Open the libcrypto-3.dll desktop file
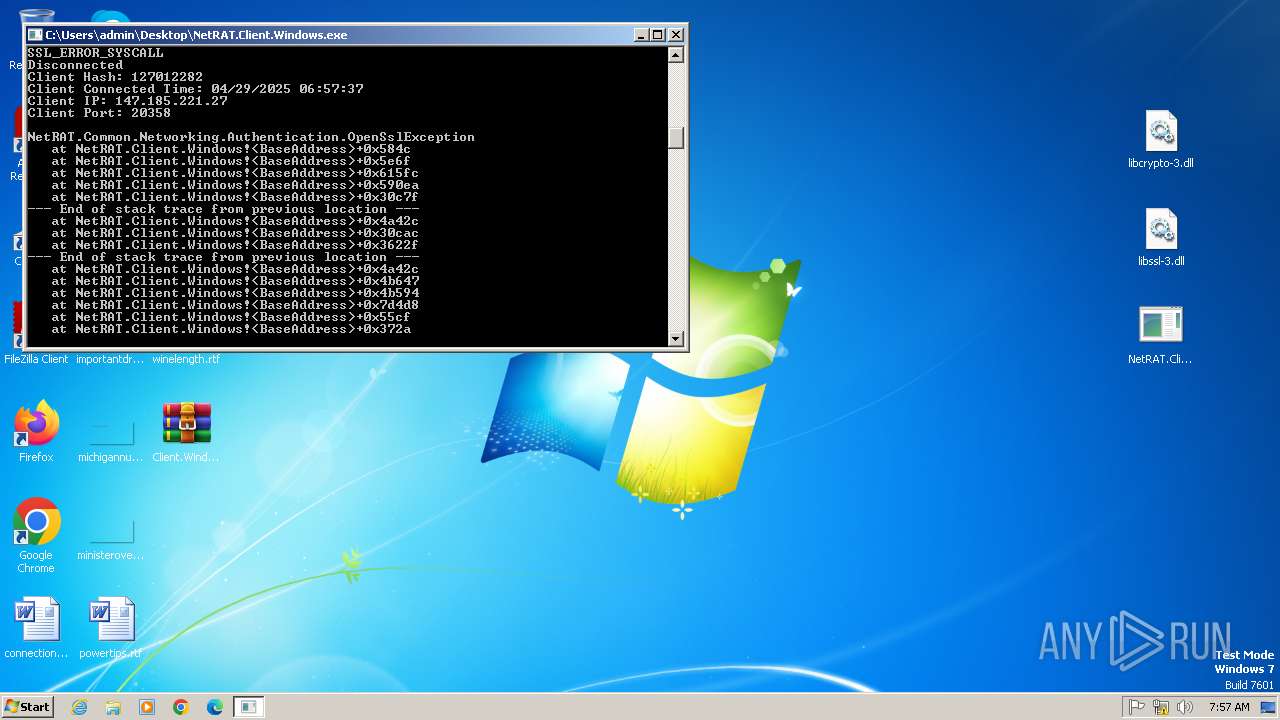Screen dimensions: 1280x720 click(1160, 140)
